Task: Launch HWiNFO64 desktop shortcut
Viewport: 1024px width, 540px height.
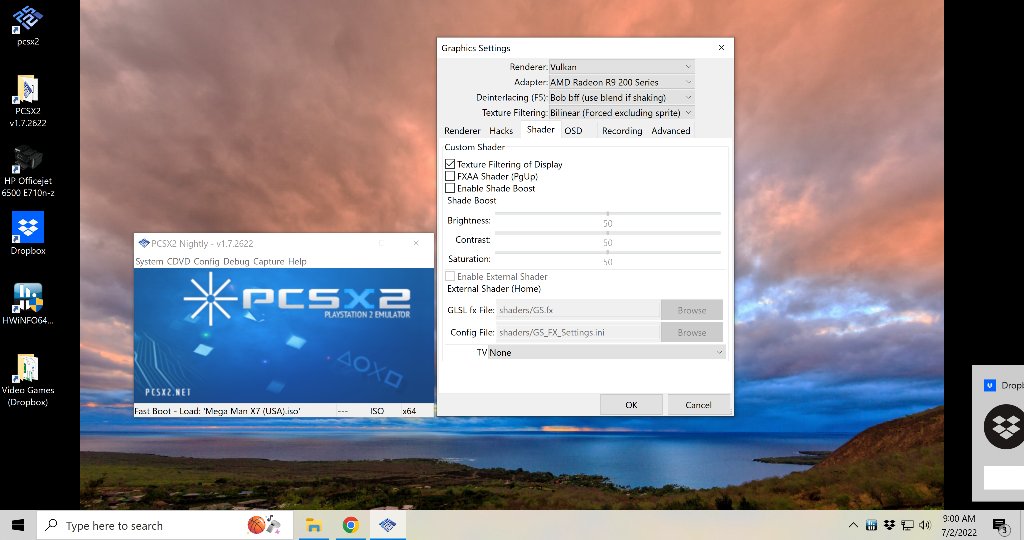Action: [27, 303]
